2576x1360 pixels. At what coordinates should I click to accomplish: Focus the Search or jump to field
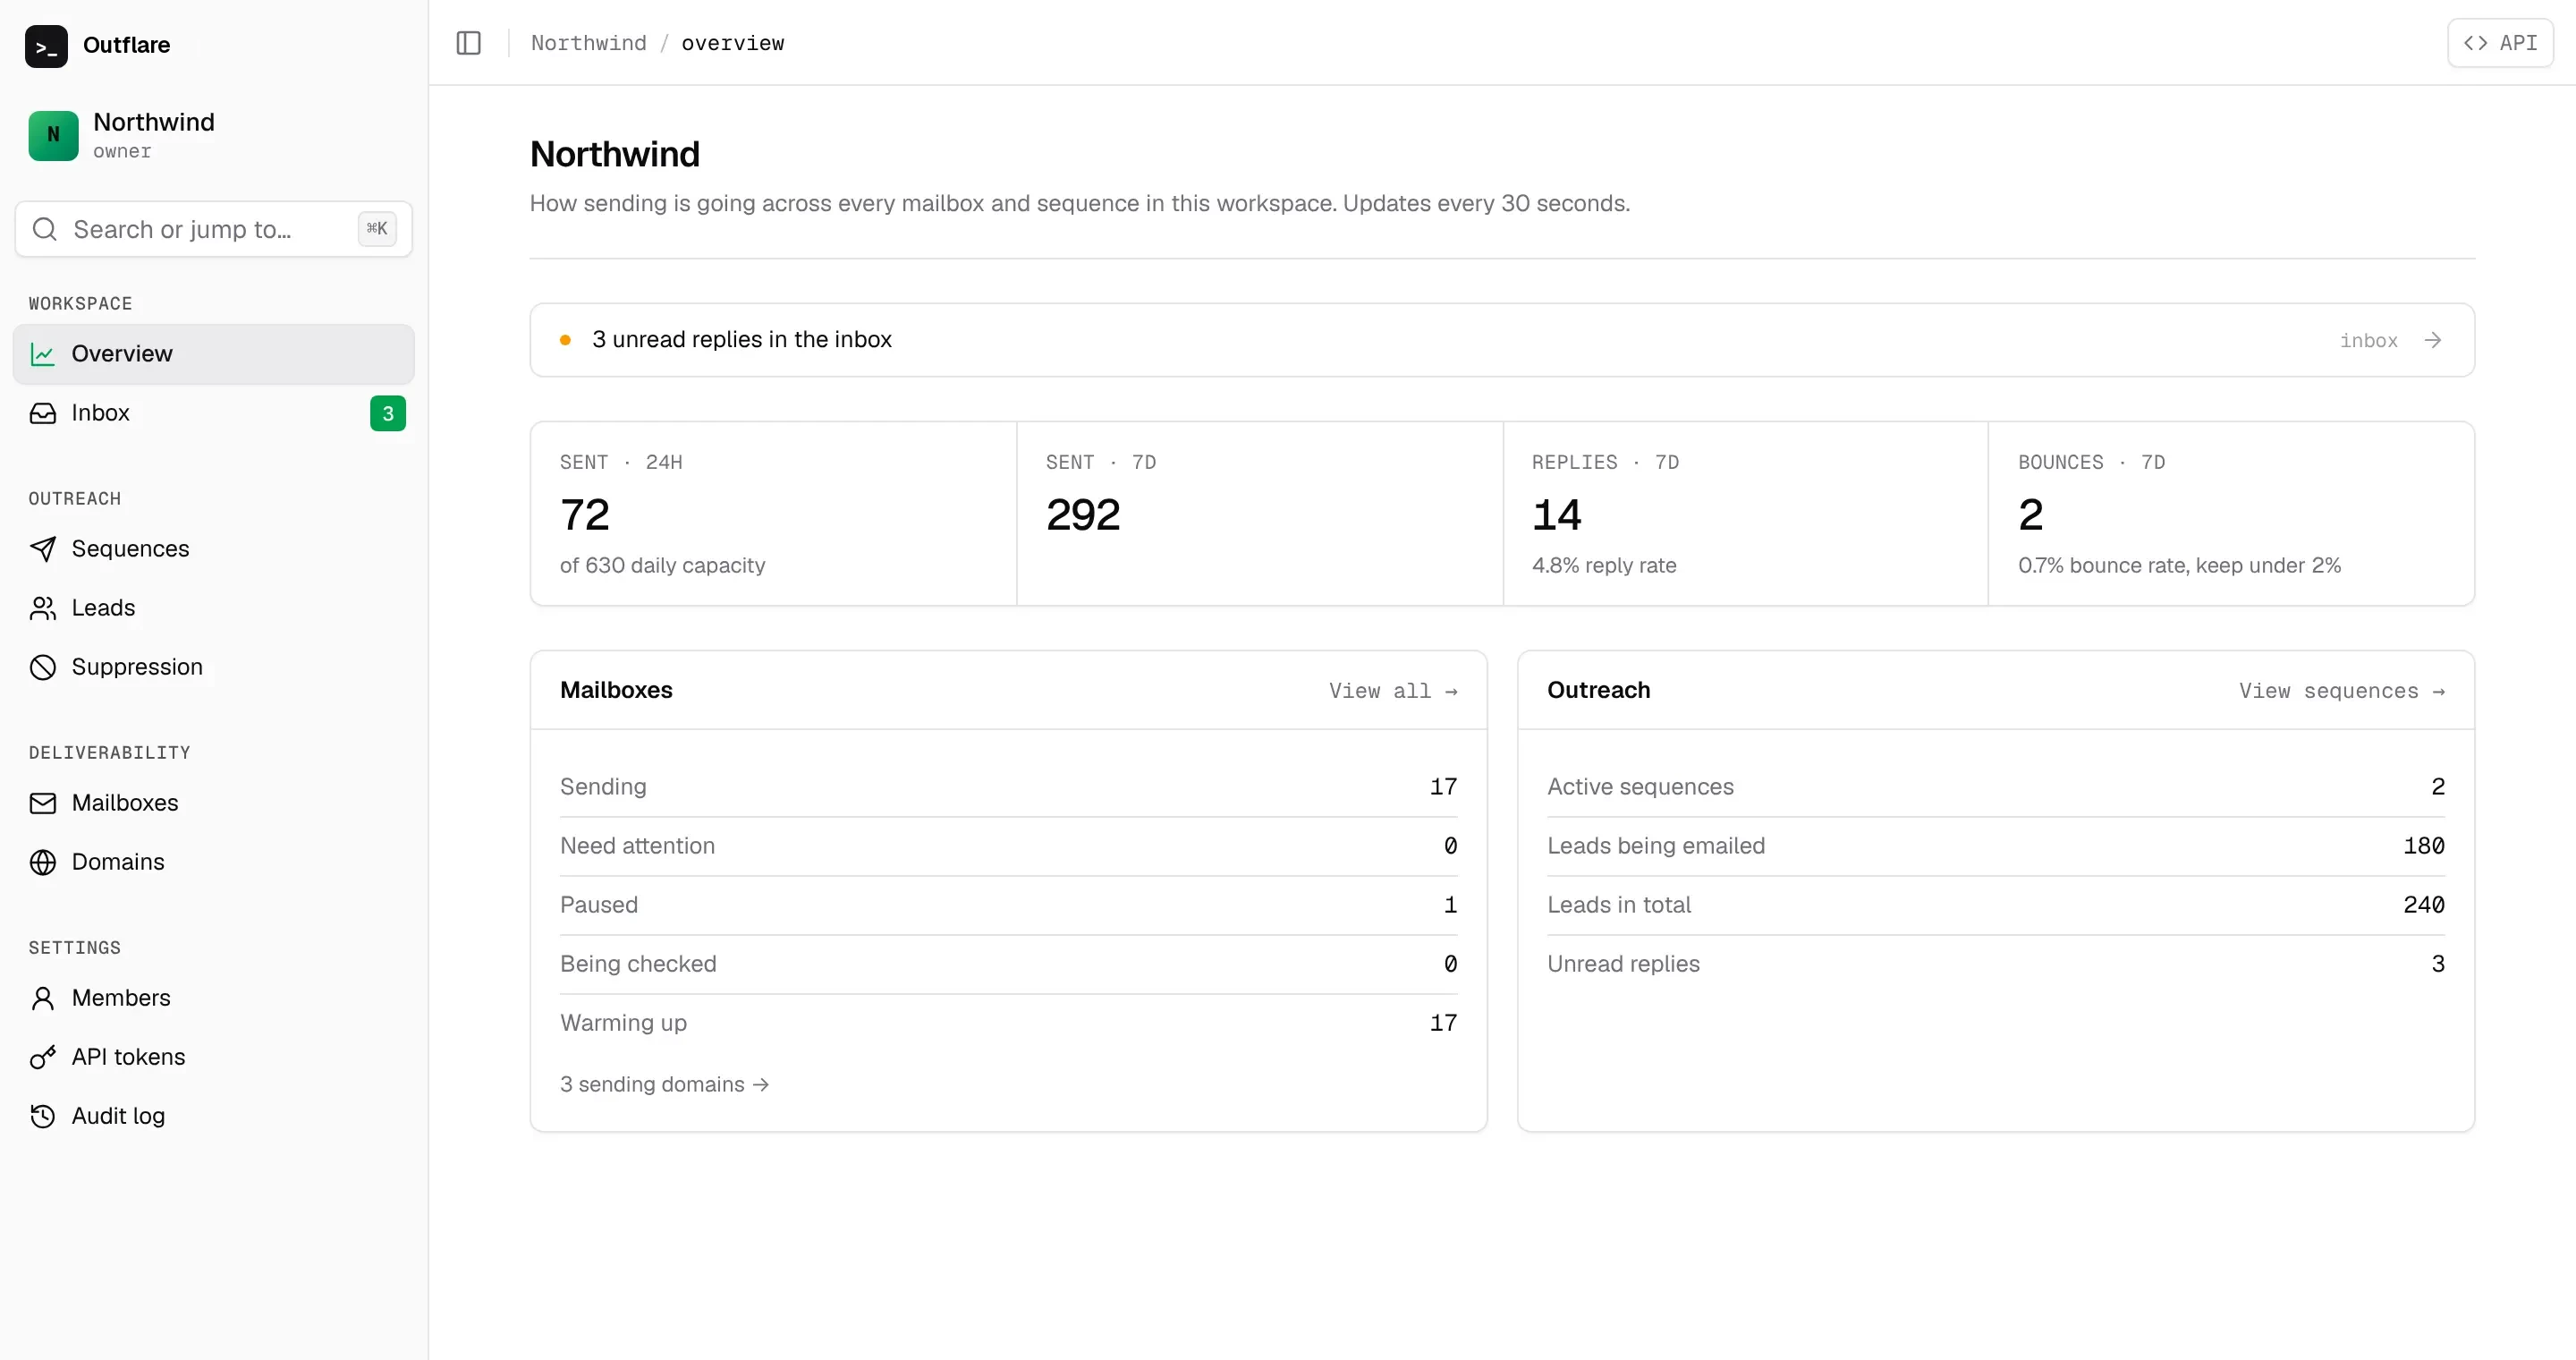point(213,229)
